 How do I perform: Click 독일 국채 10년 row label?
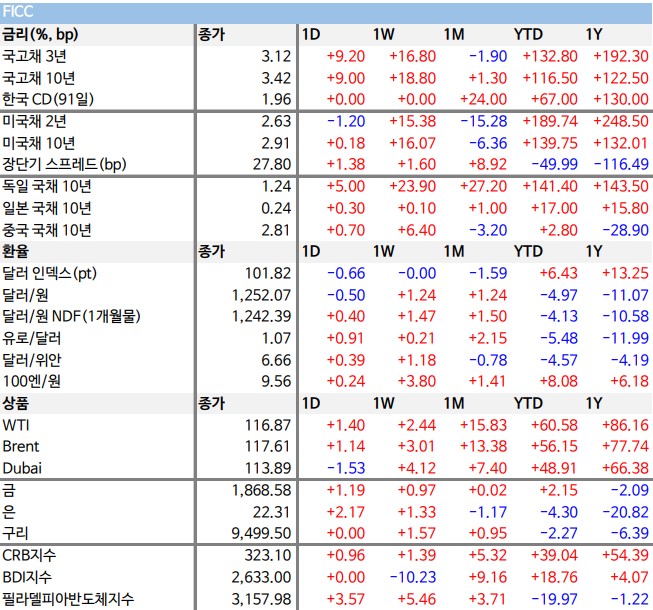point(47,187)
